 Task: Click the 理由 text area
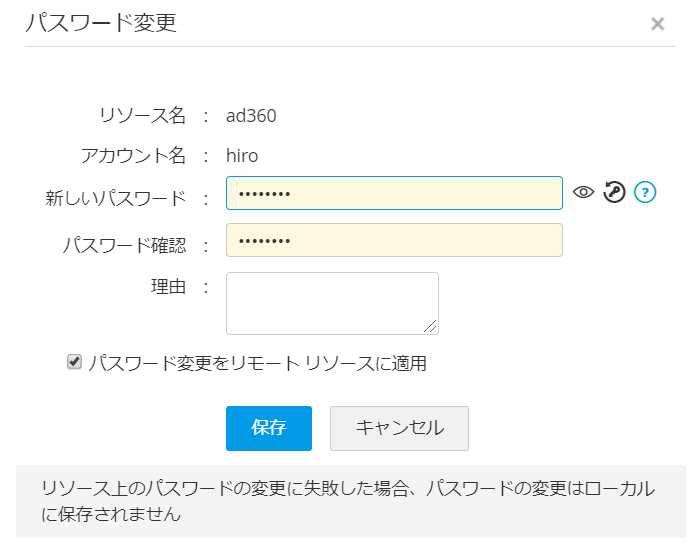pos(332,302)
